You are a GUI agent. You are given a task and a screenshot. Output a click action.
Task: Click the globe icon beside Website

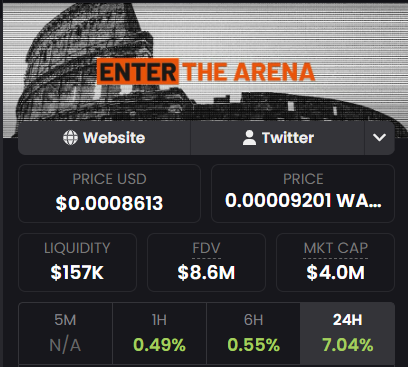pos(70,138)
